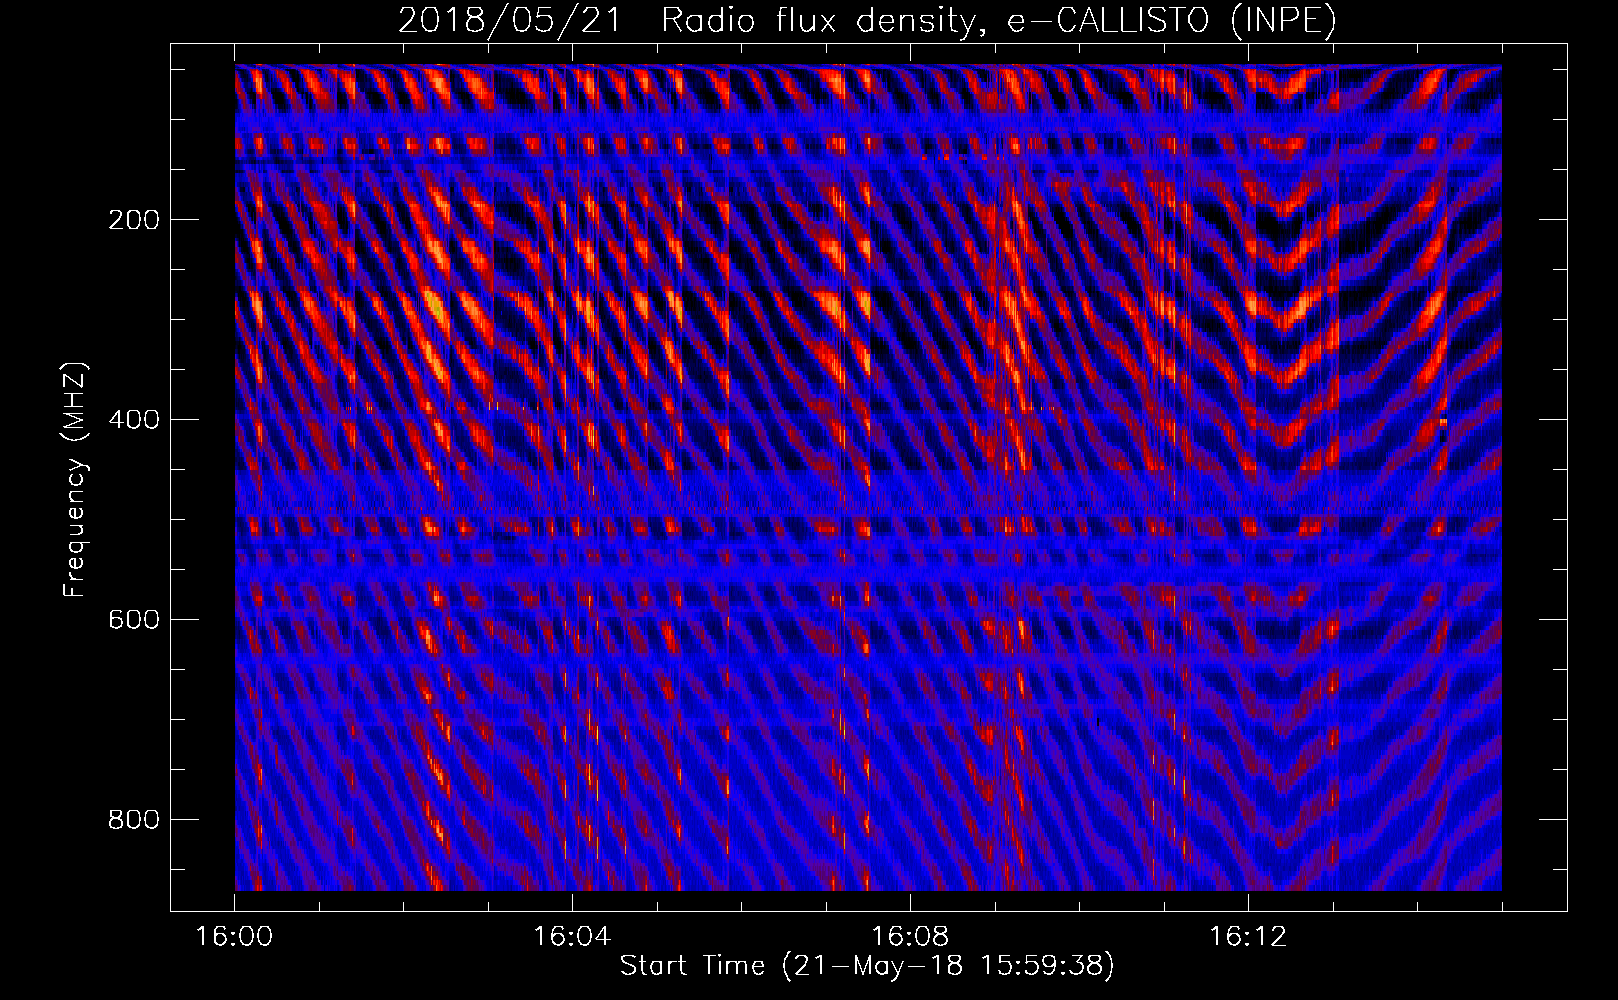Click the 16:04 time axis label
1618x1000 pixels.
(572, 937)
